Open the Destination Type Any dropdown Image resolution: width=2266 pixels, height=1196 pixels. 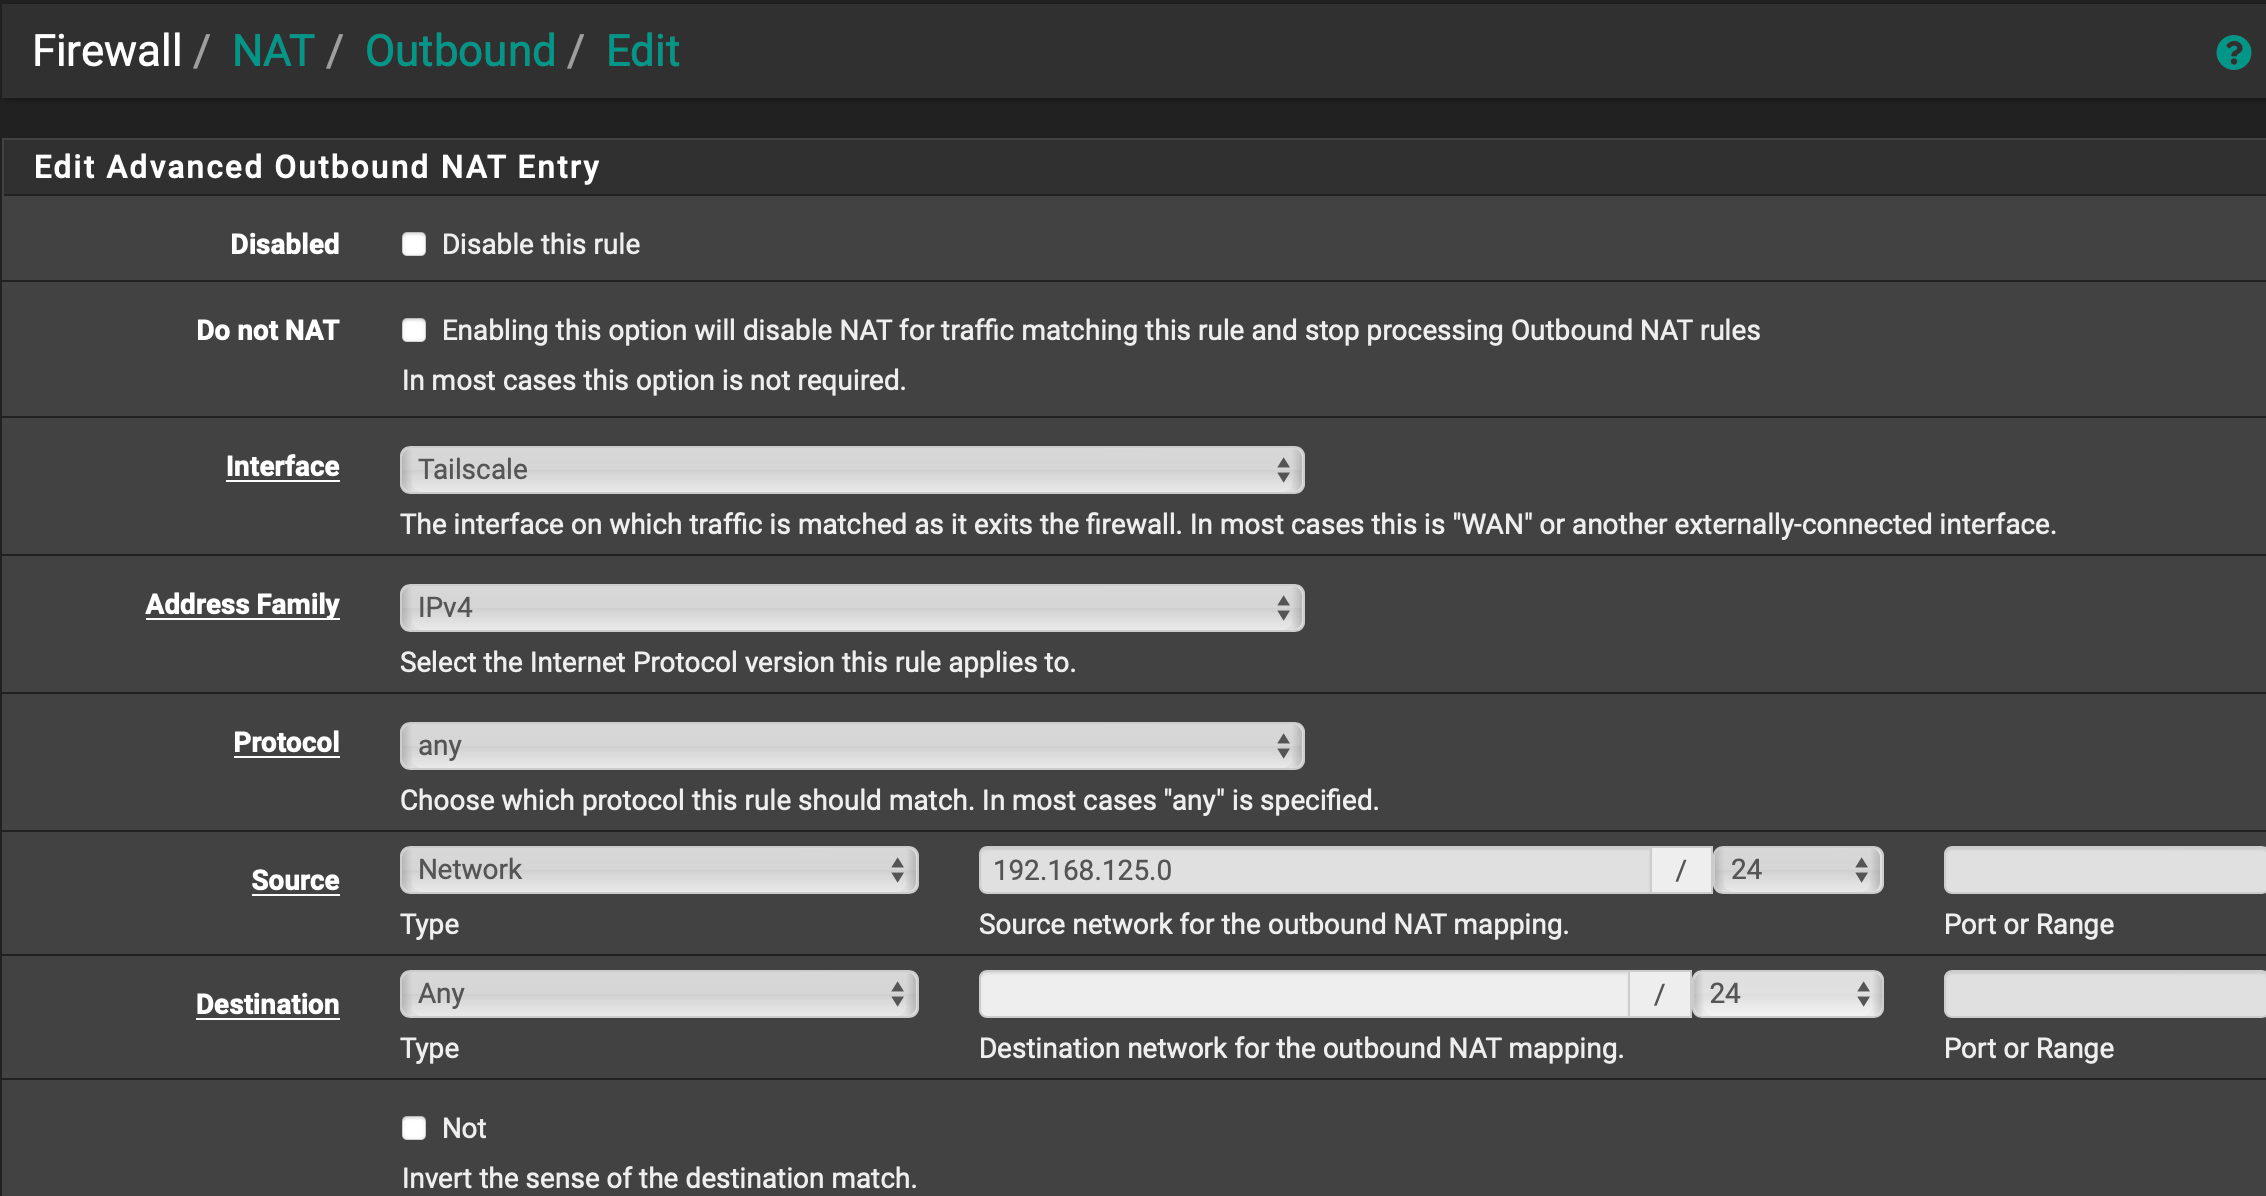coord(659,994)
